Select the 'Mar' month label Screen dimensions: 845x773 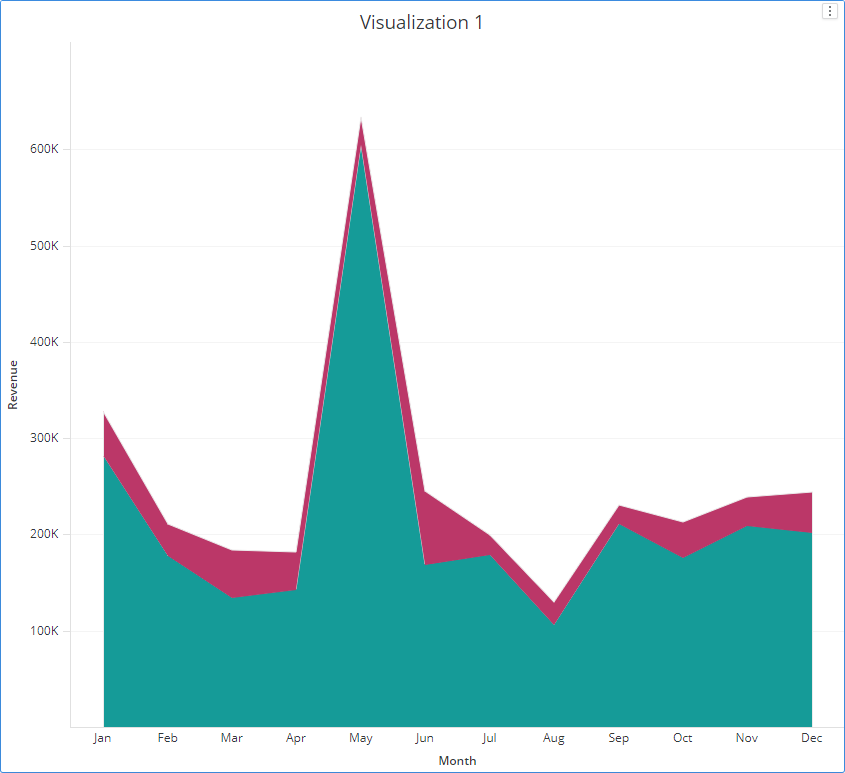pyautogui.click(x=231, y=738)
